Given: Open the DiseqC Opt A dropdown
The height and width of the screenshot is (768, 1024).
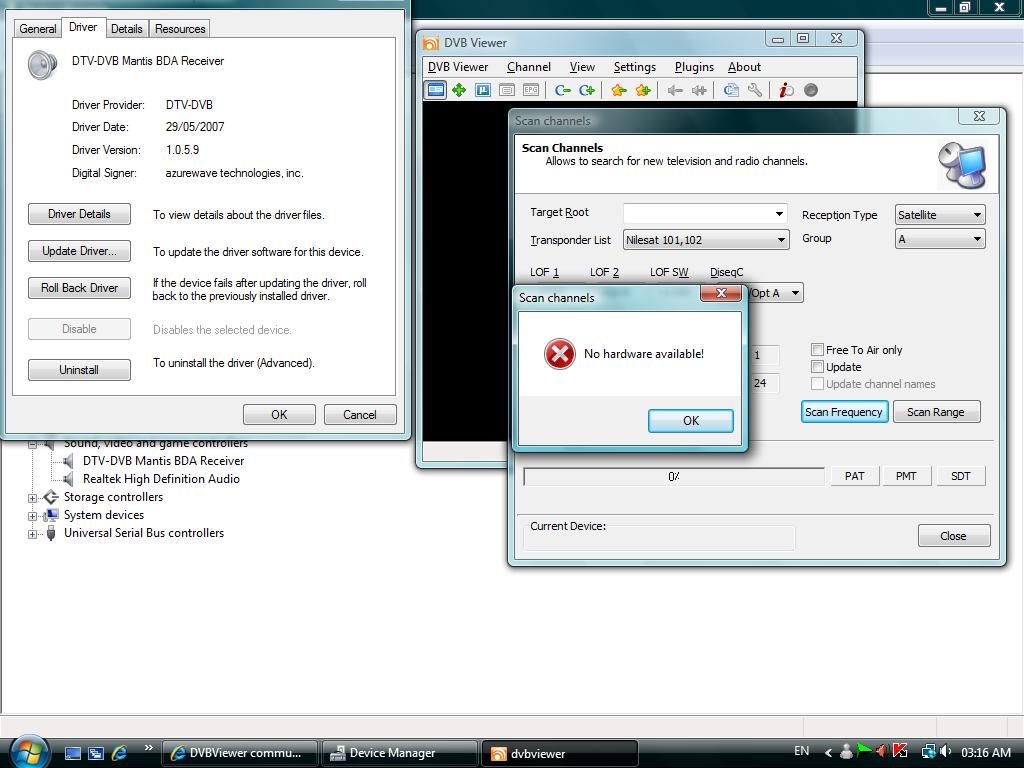Looking at the screenshot, I should tap(795, 293).
